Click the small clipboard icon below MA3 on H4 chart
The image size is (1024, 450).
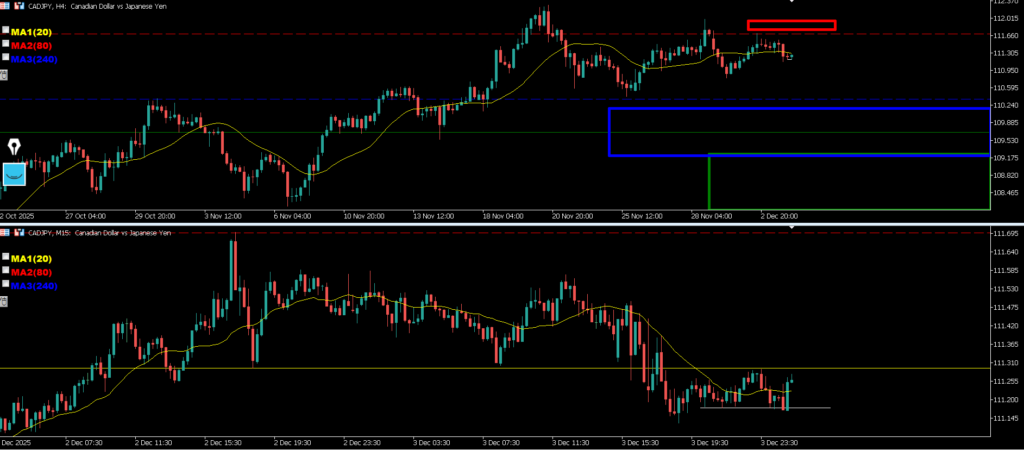4,75
